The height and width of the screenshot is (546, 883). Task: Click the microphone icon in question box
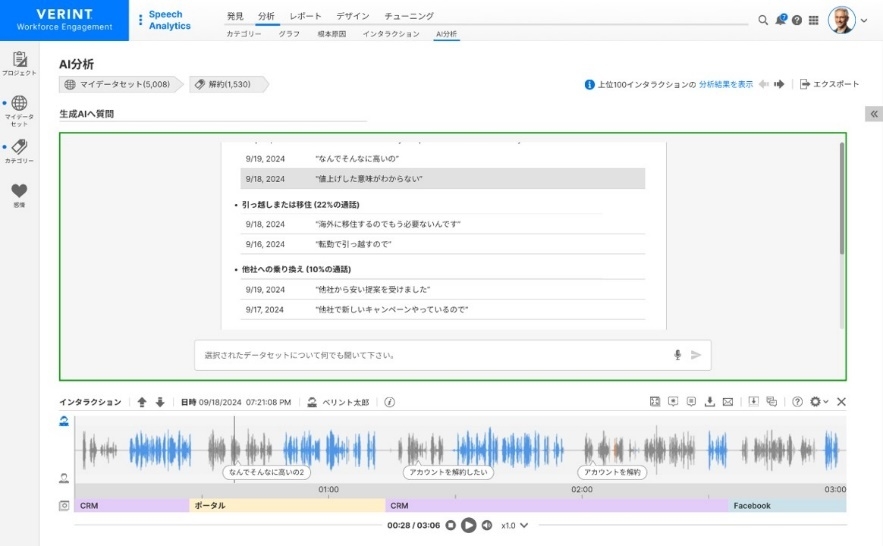click(x=677, y=355)
